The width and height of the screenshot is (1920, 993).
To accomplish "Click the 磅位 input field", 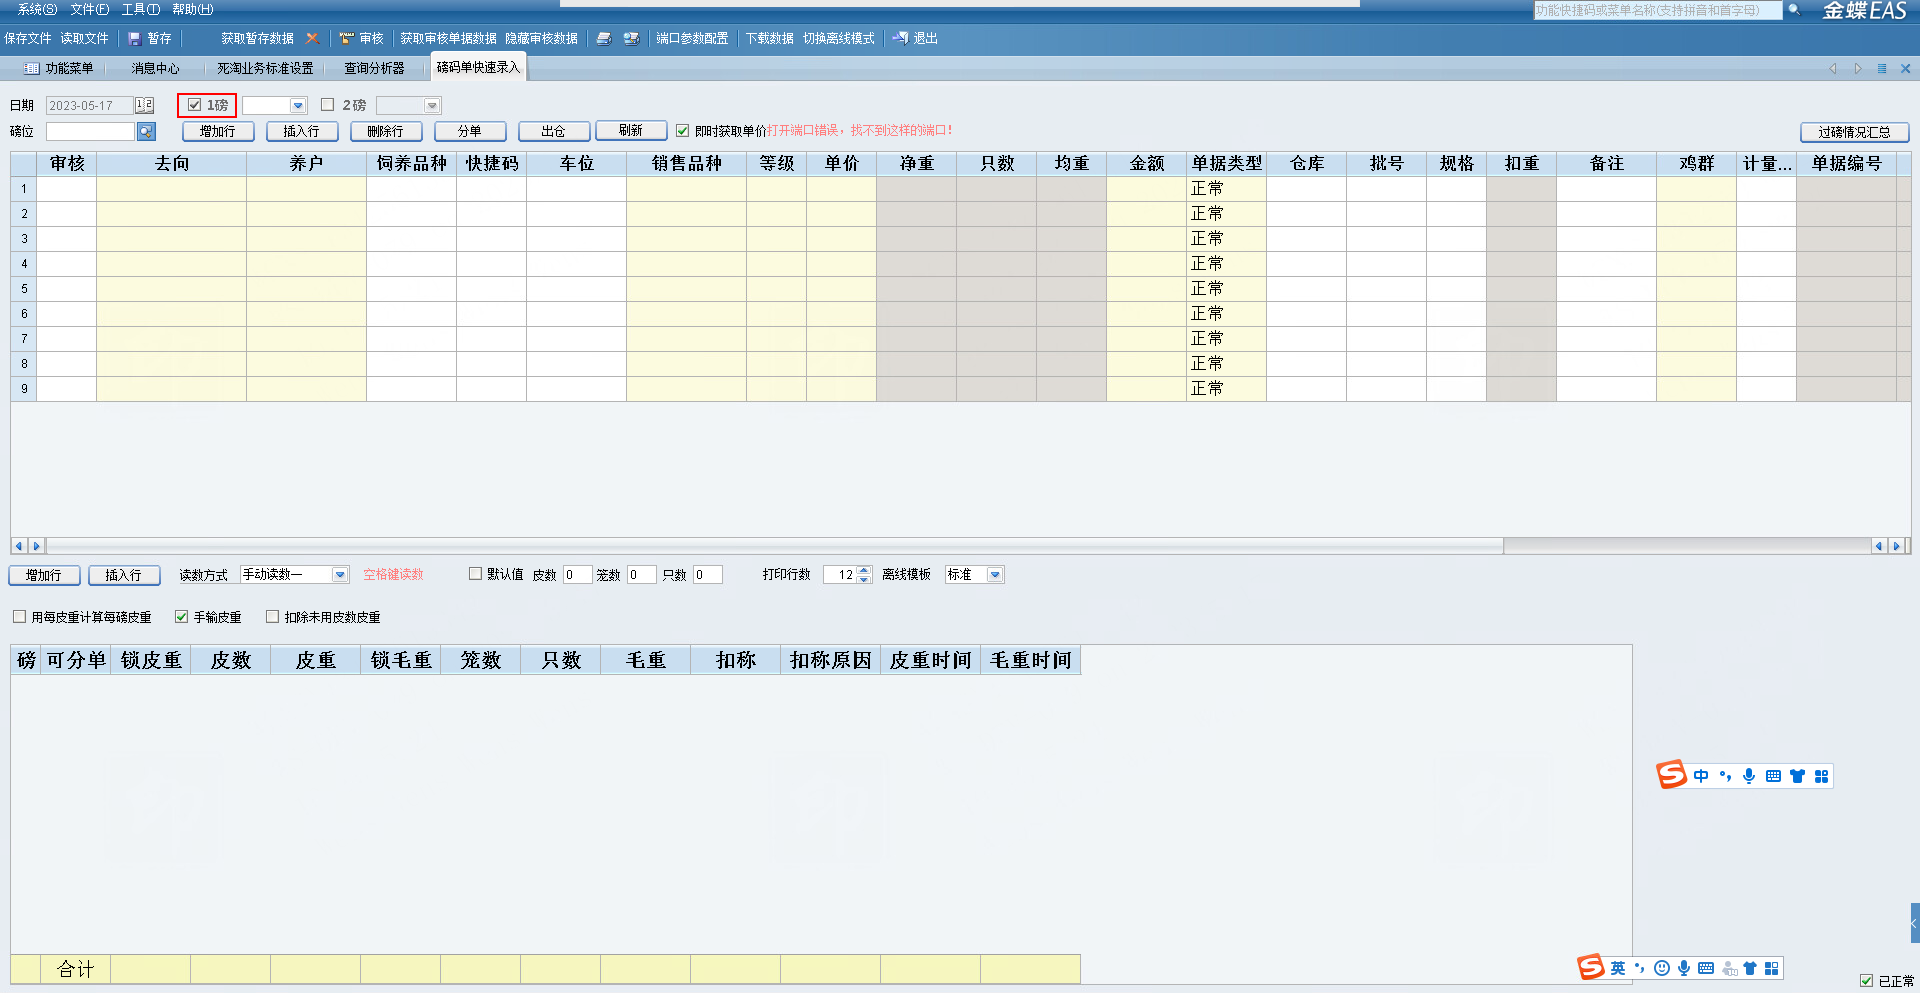I will click(x=90, y=131).
